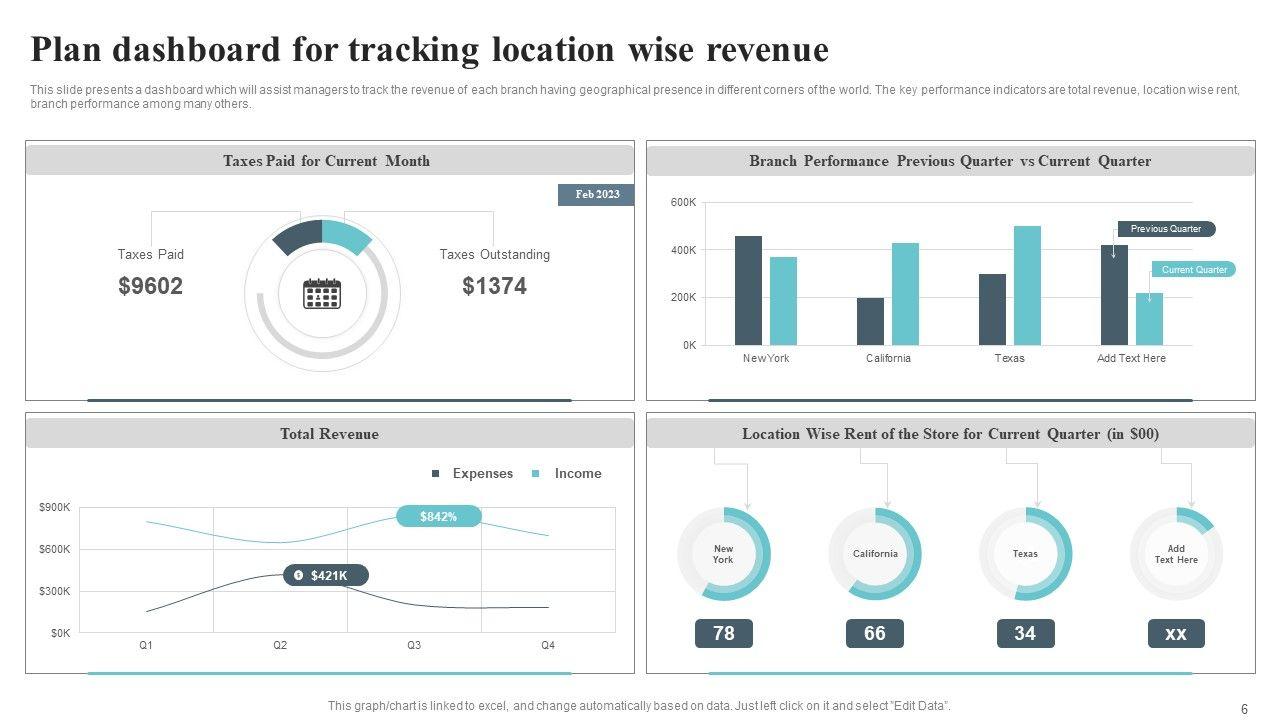The image size is (1280, 720).
Task: Click the 'Texas' label under the bar chart
Action: [1010, 358]
